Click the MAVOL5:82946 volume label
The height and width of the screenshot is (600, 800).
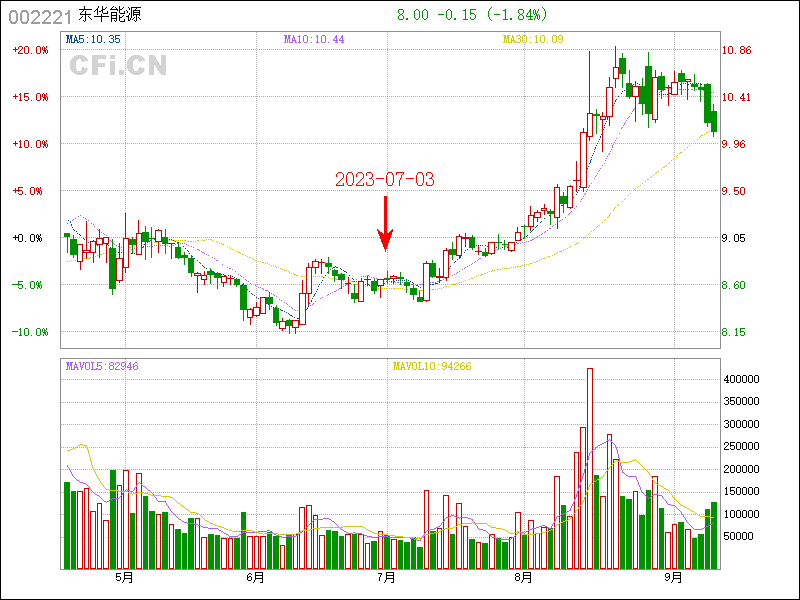(x=102, y=367)
